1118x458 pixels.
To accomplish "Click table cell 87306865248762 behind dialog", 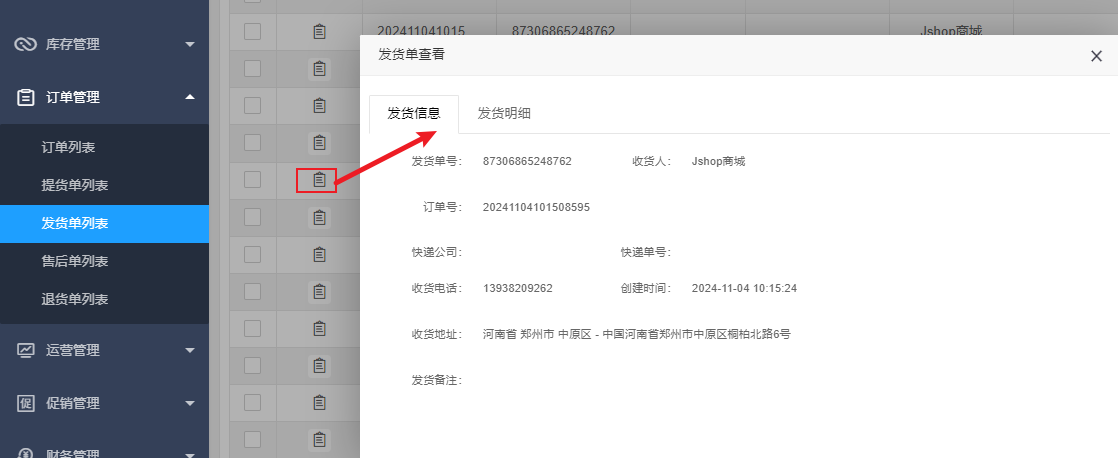I will (x=563, y=31).
